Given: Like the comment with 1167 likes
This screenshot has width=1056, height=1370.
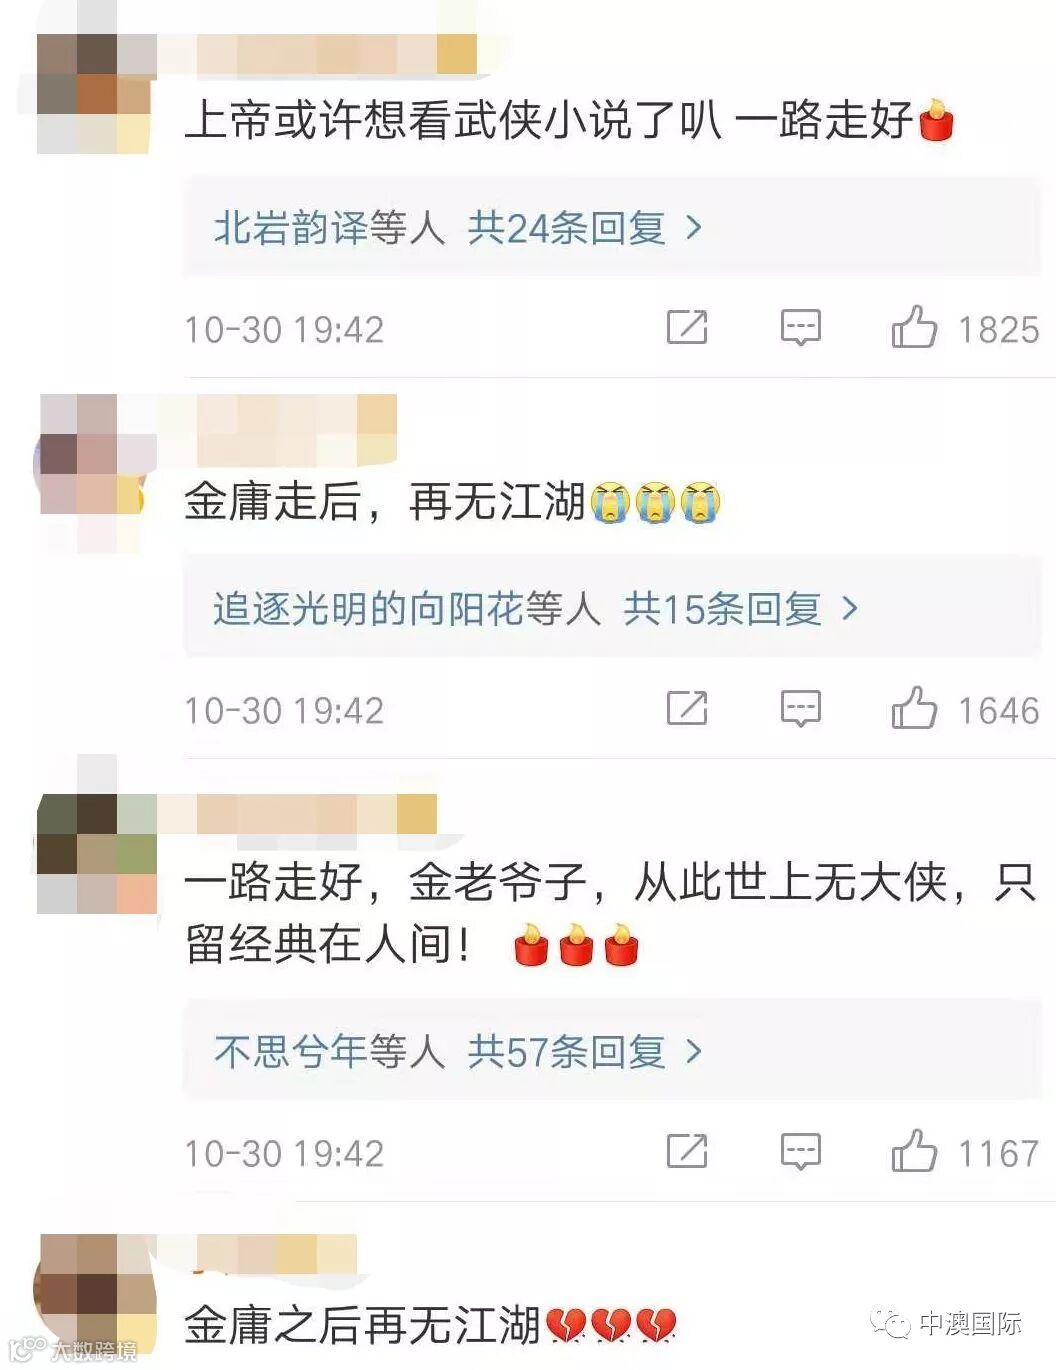Looking at the screenshot, I should 914,1151.
